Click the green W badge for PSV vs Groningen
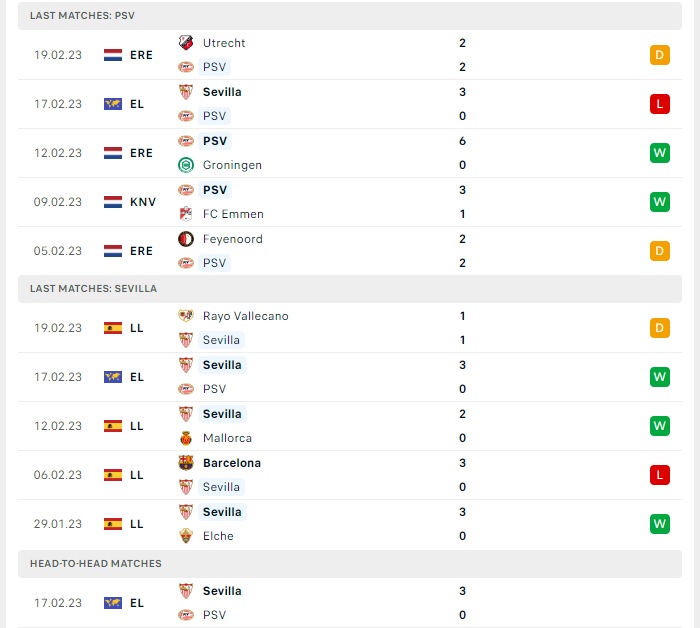Screen dimensions: 700x628 coord(660,153)
